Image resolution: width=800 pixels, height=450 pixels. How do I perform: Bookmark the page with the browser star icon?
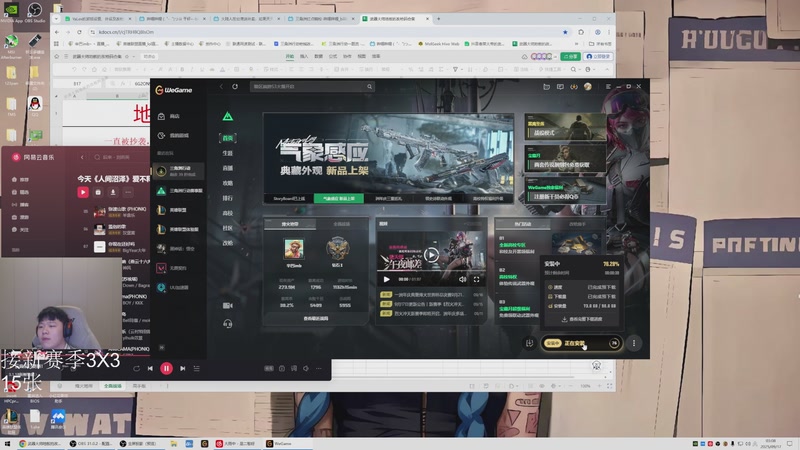click(565, 32)
